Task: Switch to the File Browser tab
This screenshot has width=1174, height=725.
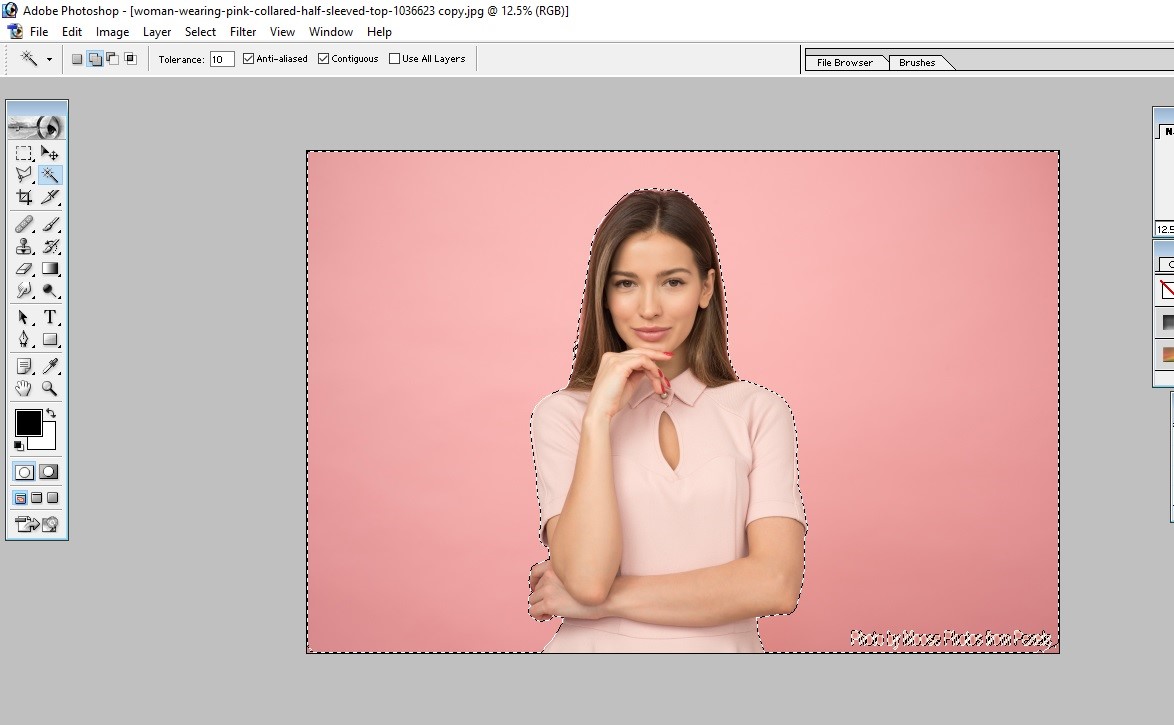Action: click(845, 62)
